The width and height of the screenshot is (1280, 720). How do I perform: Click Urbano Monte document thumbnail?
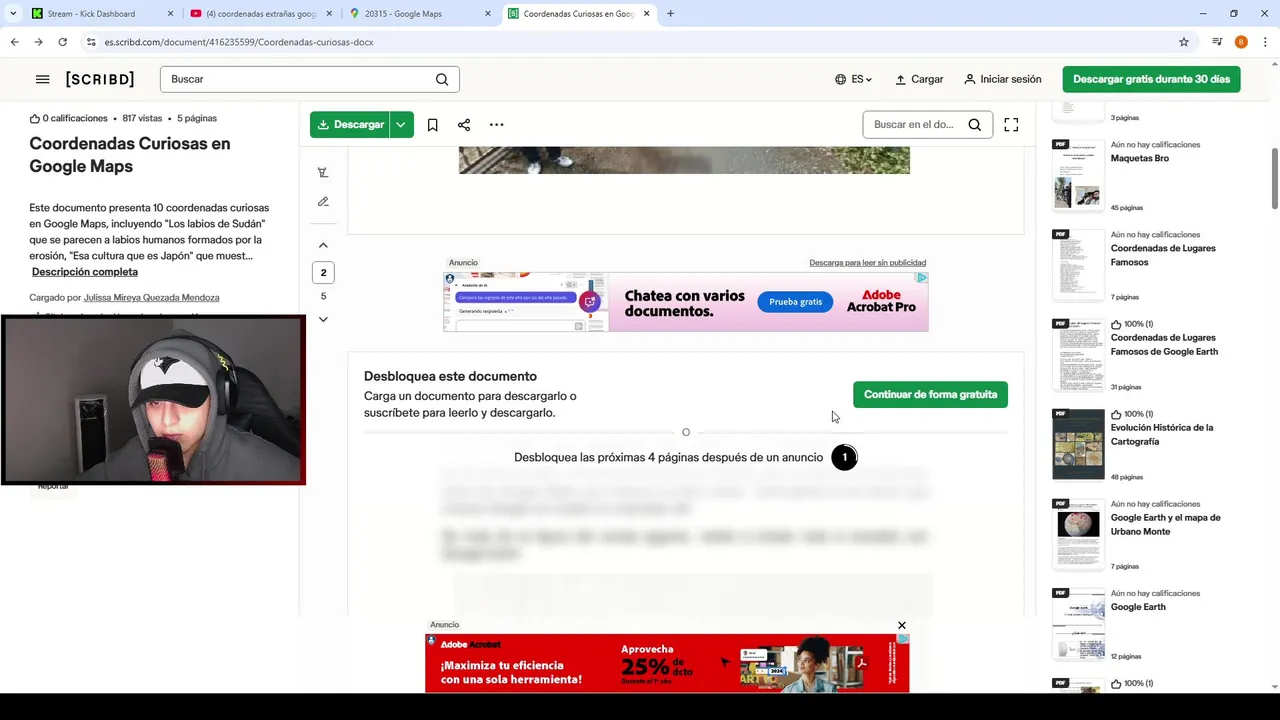[x=1078, y=534]
